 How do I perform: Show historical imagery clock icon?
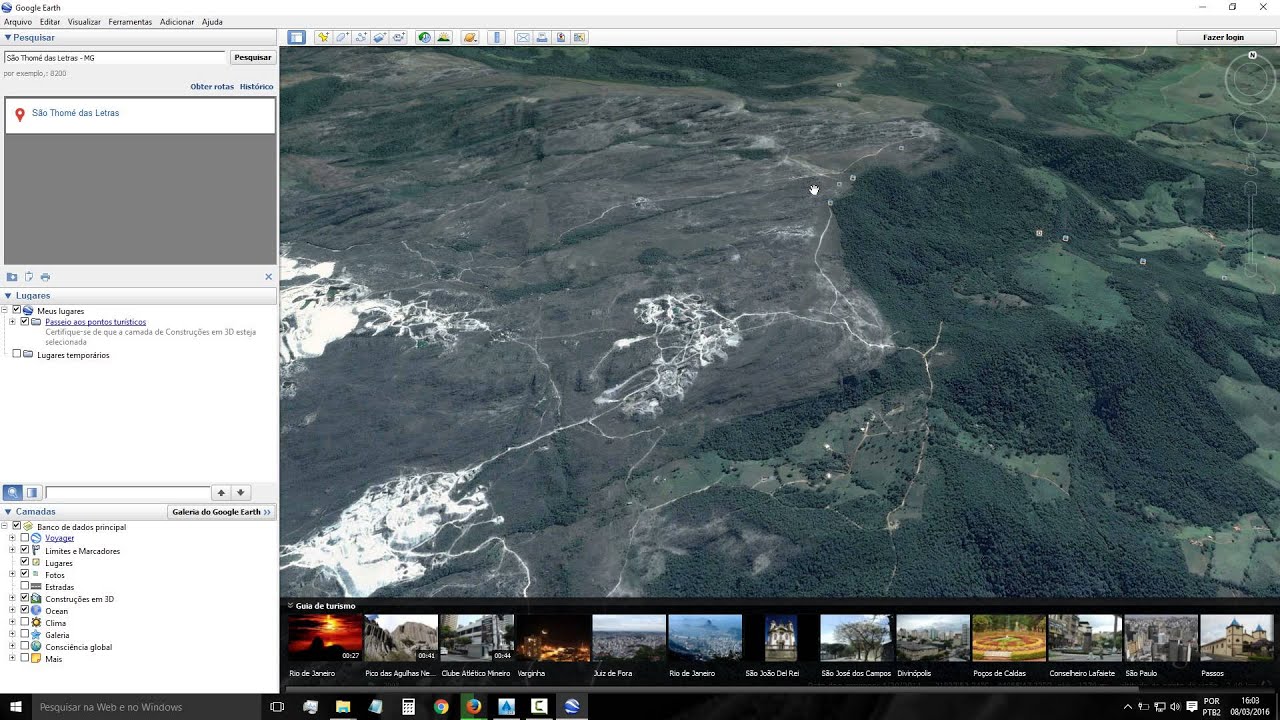click(x=424, y=37)
